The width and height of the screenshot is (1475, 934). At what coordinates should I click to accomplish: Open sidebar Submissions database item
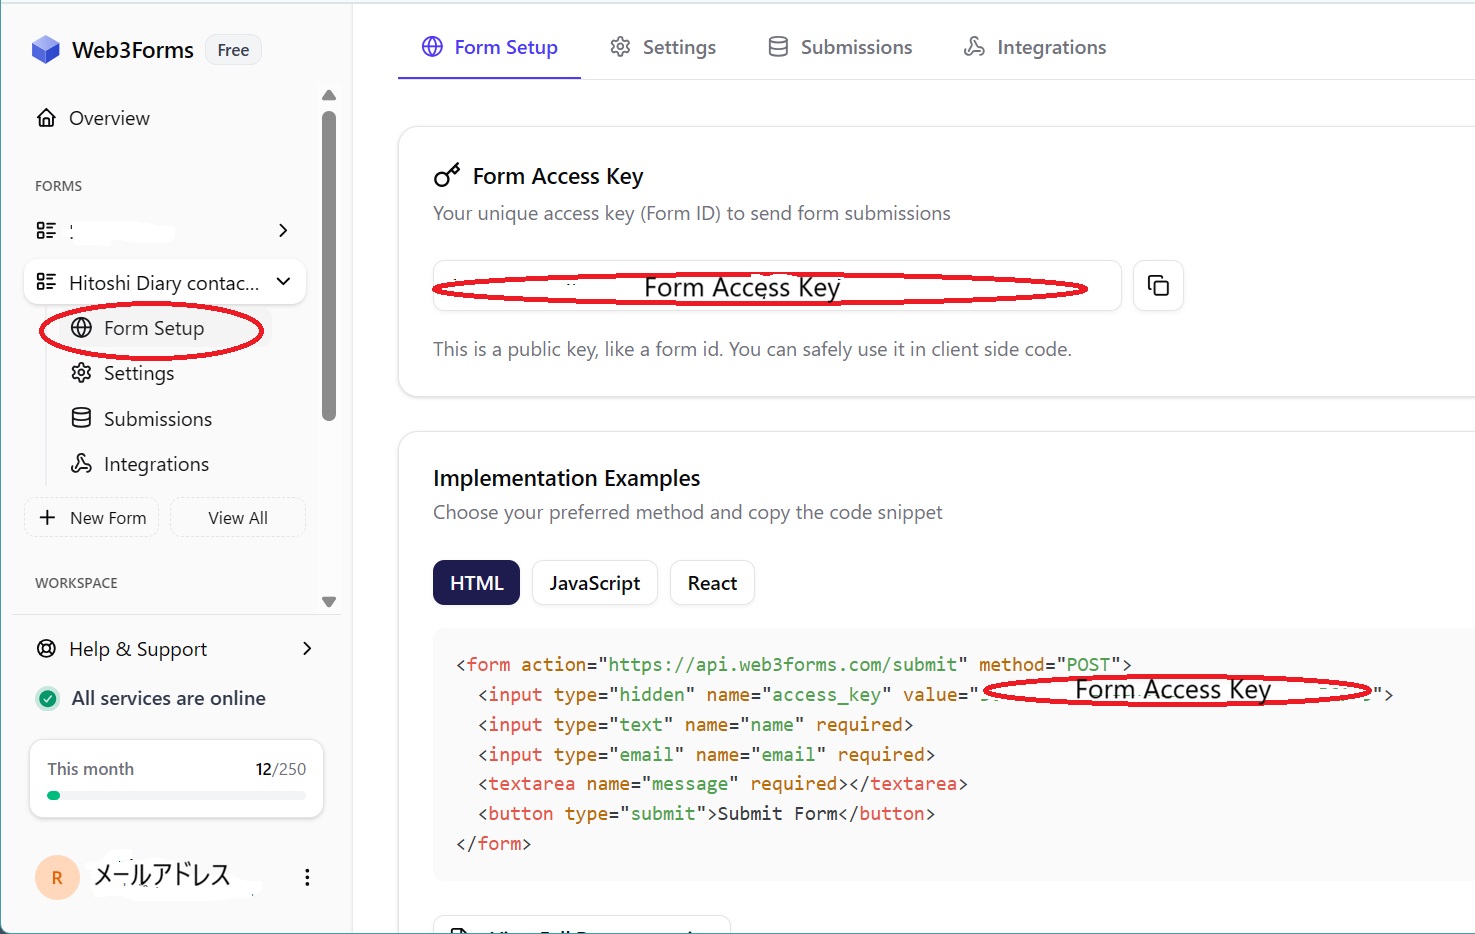point(157,419)
